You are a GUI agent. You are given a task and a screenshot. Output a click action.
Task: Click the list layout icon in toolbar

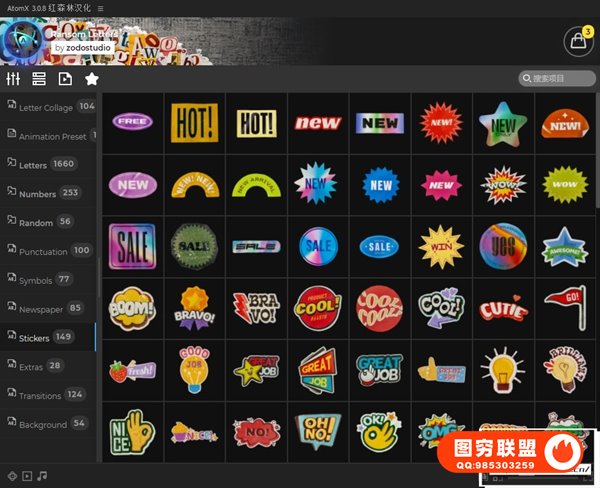click(39, 79)
